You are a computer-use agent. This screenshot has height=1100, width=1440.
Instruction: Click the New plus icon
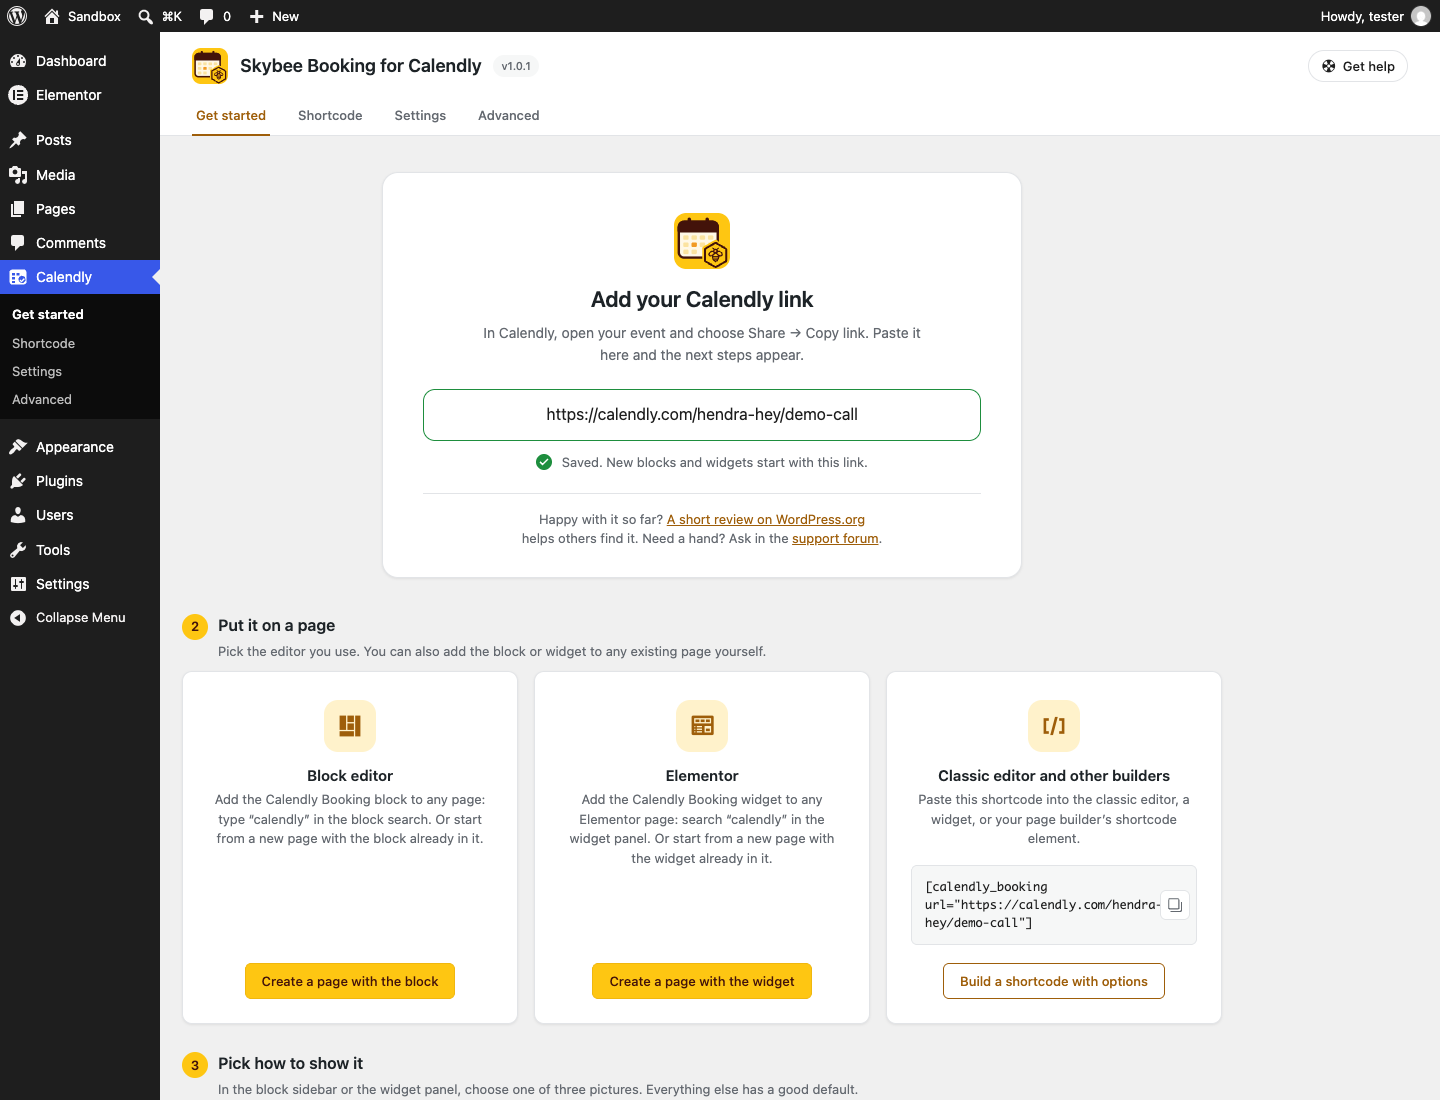pos(257,16)
